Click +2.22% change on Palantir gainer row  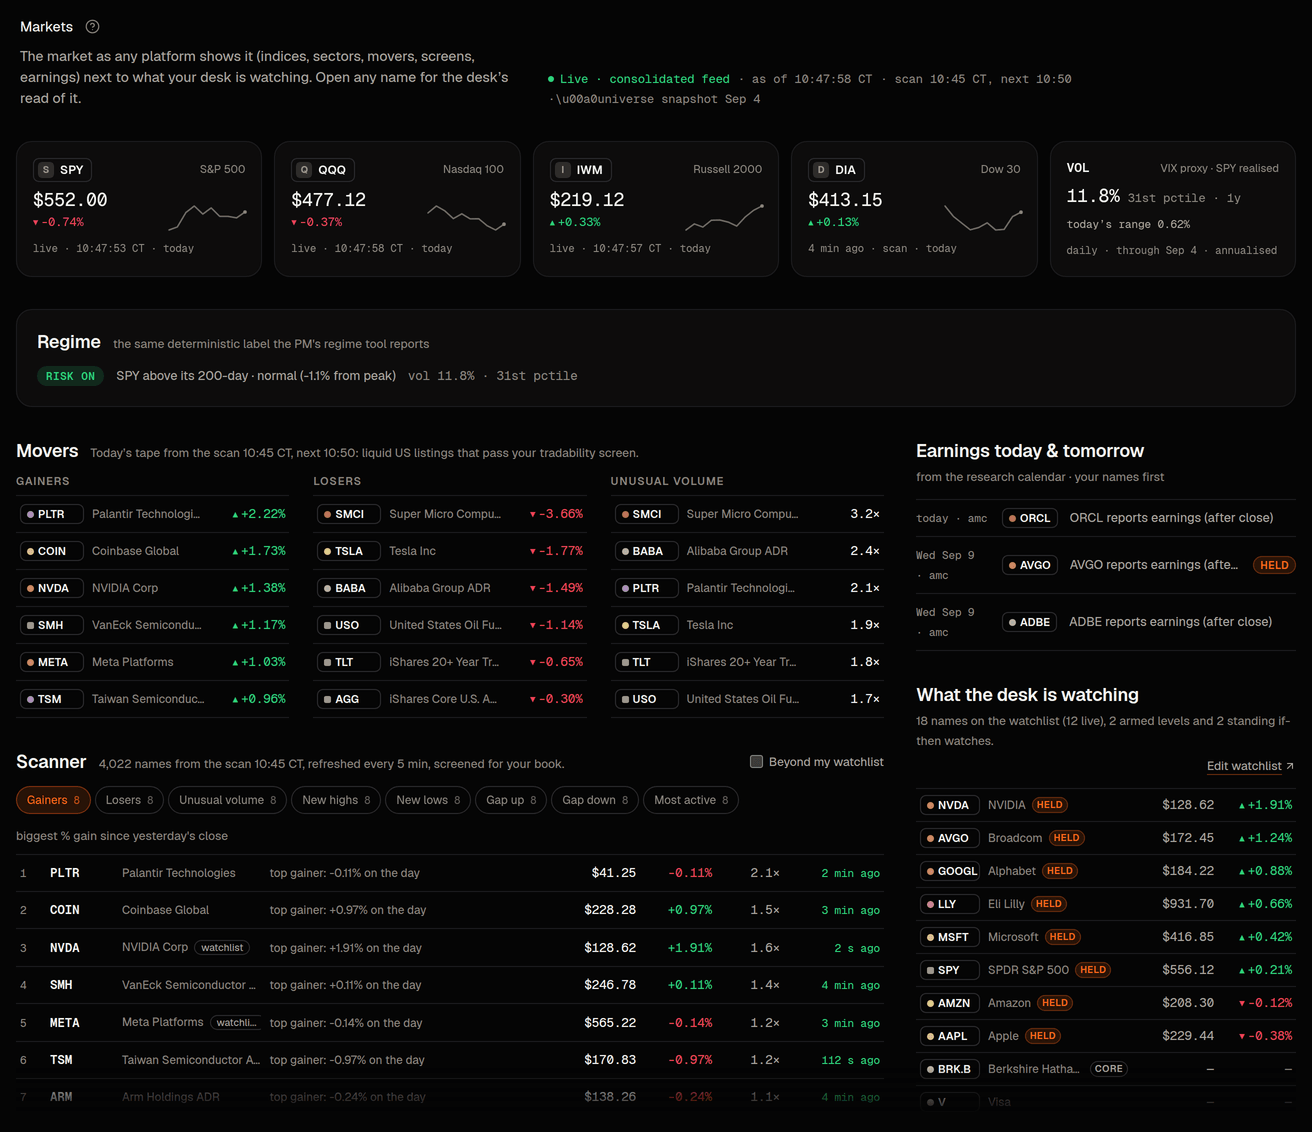(x=259, y=514)
